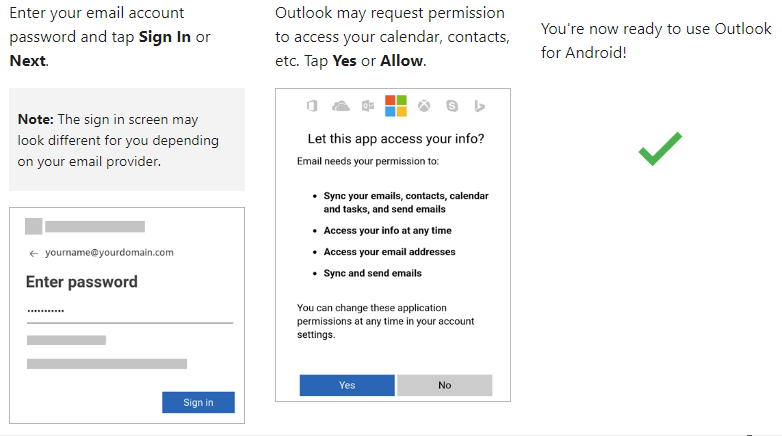Click the Note about sign in screen

(x=127, y=140)
